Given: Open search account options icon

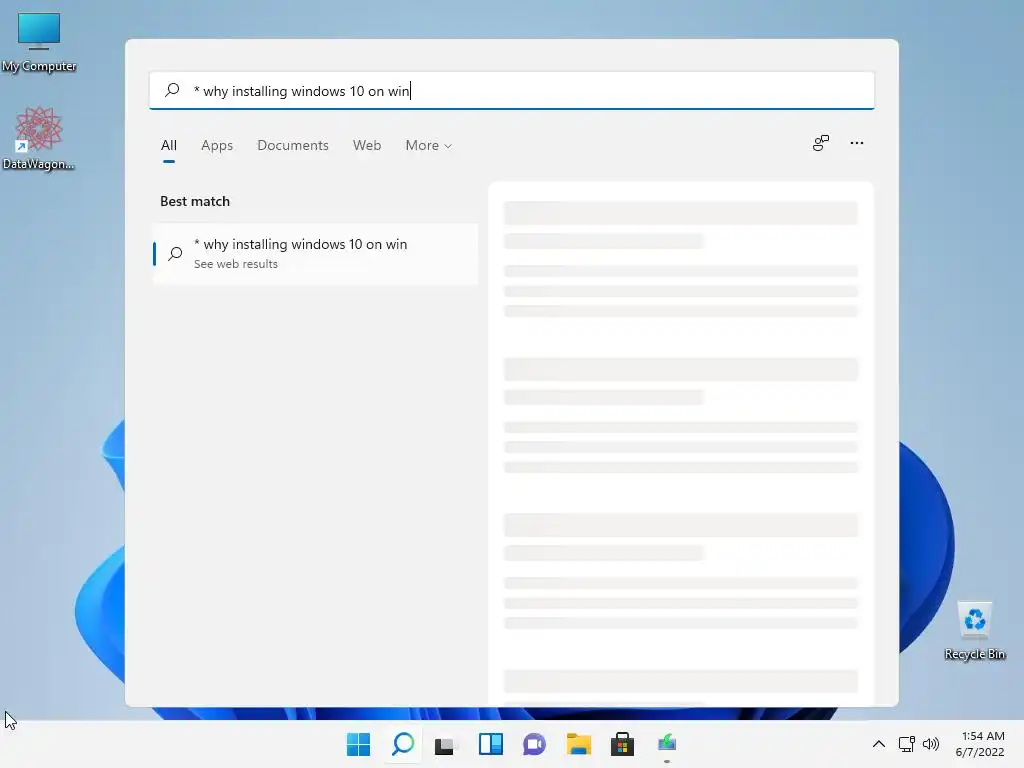Looking at the screenshot, I should point(821,143).
